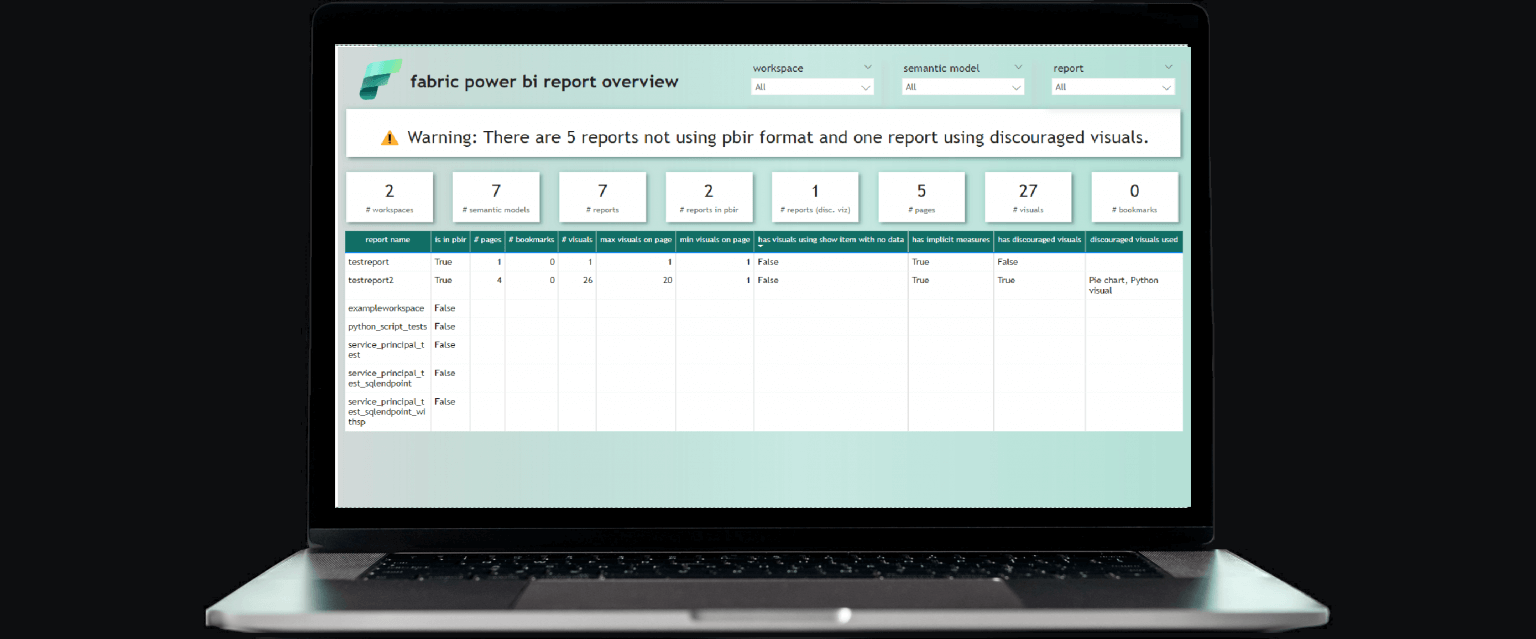Click the yellow warning triangle icon
The width and height of the screenshot is (1536, 639).
pyautogui.click(x=390, y=138)
